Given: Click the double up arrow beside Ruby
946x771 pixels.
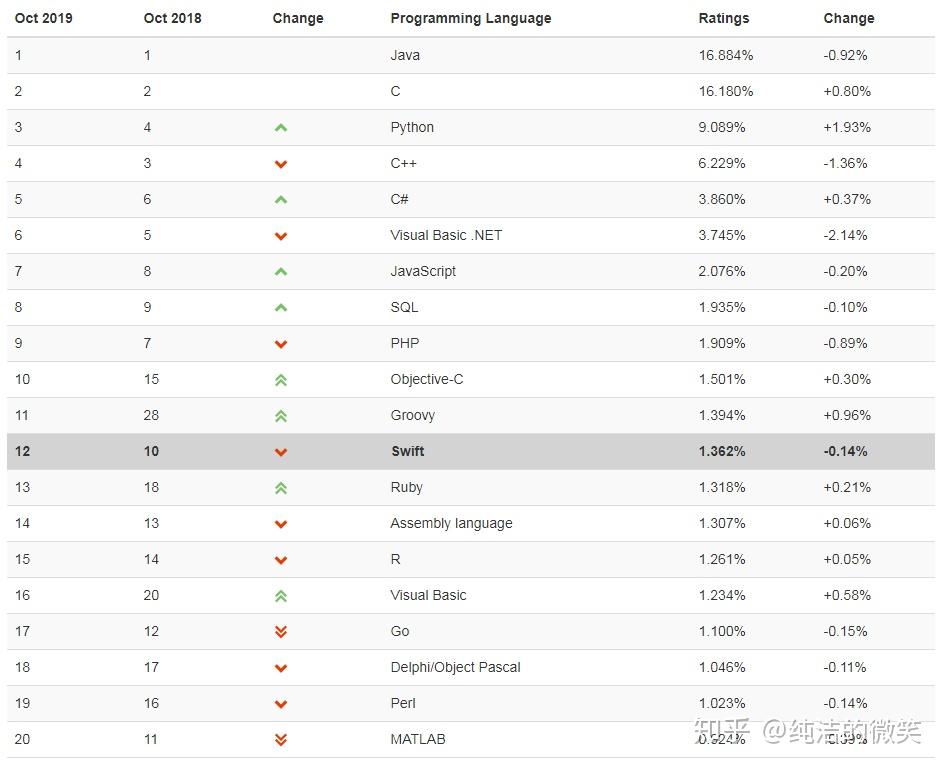Looking at the screenshot, I should (x=281, y=488).
